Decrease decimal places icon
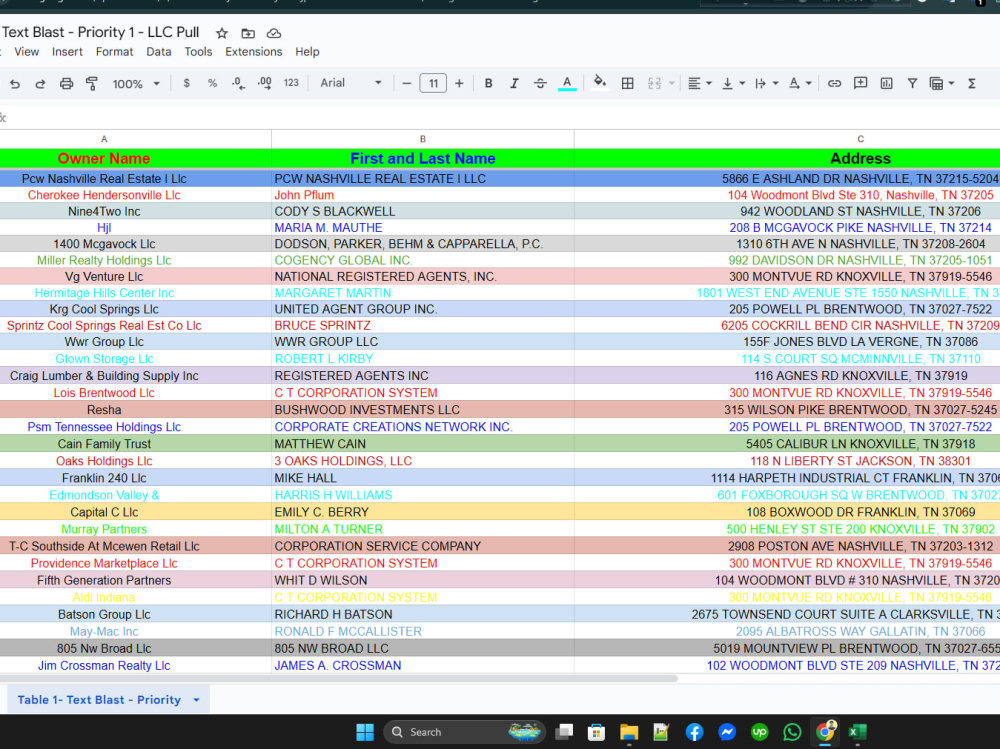 [x=238, y=84]
